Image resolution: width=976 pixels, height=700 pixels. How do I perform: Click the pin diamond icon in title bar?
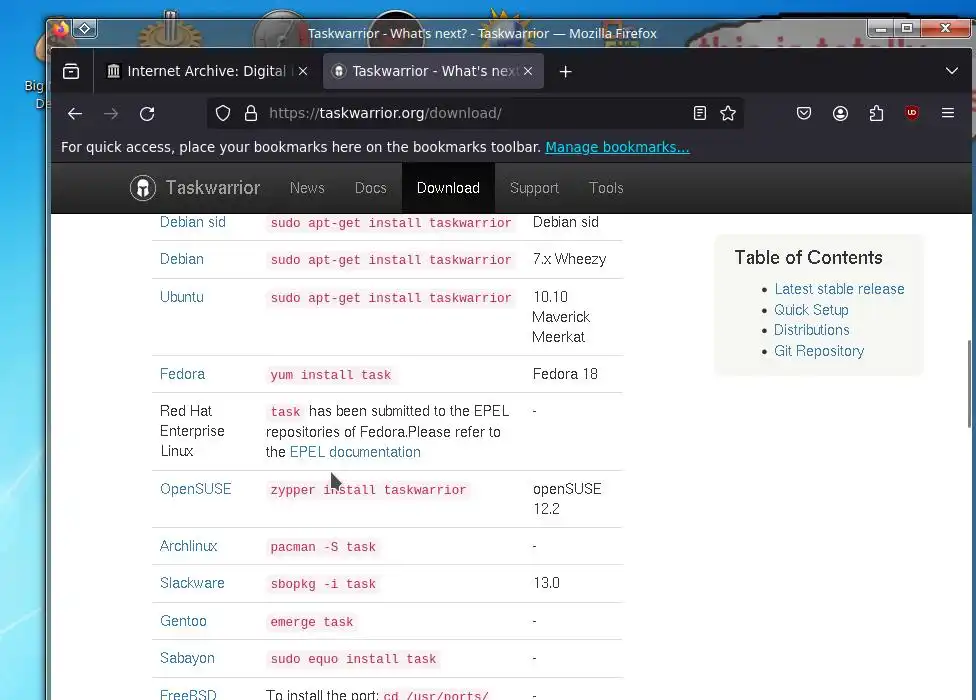tap(85, 29)
